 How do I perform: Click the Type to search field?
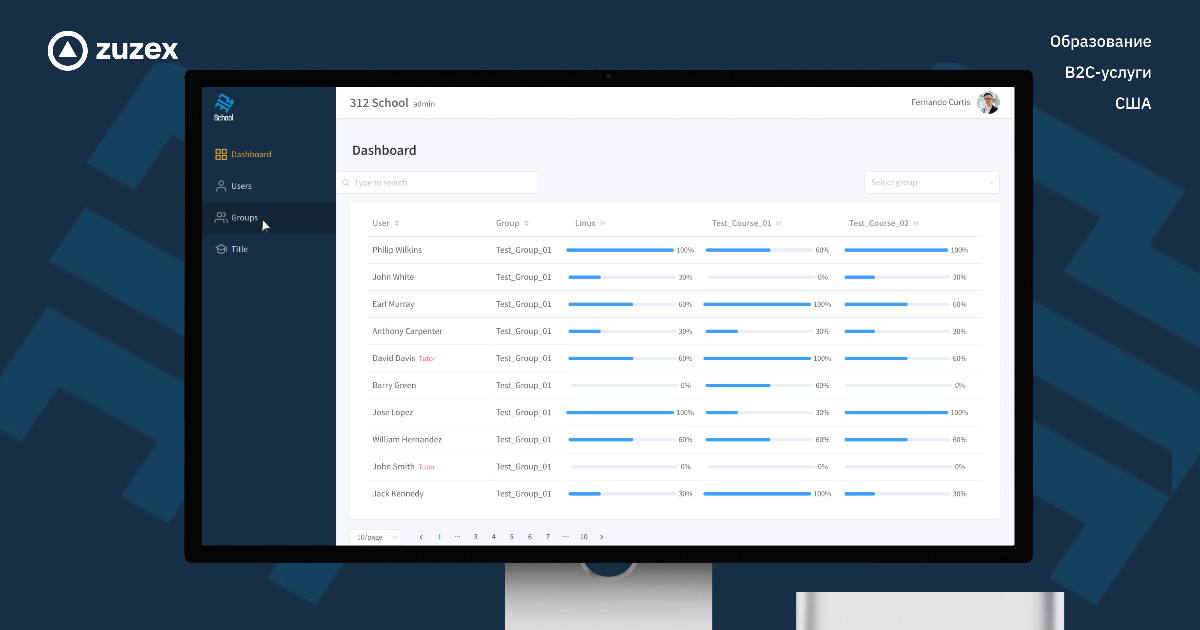[x=440, y=183]
